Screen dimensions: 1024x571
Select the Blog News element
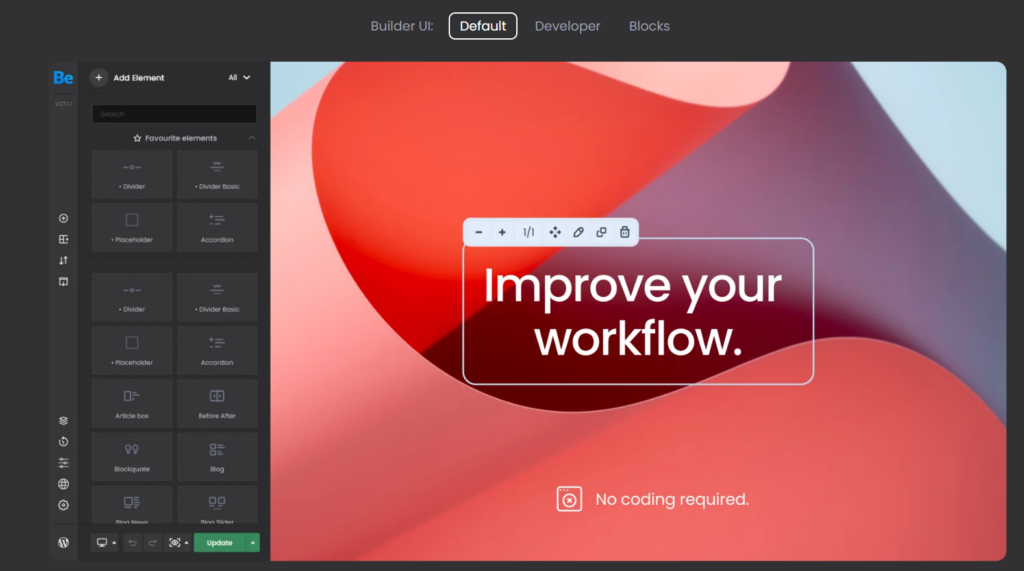[x=132, y=505]
